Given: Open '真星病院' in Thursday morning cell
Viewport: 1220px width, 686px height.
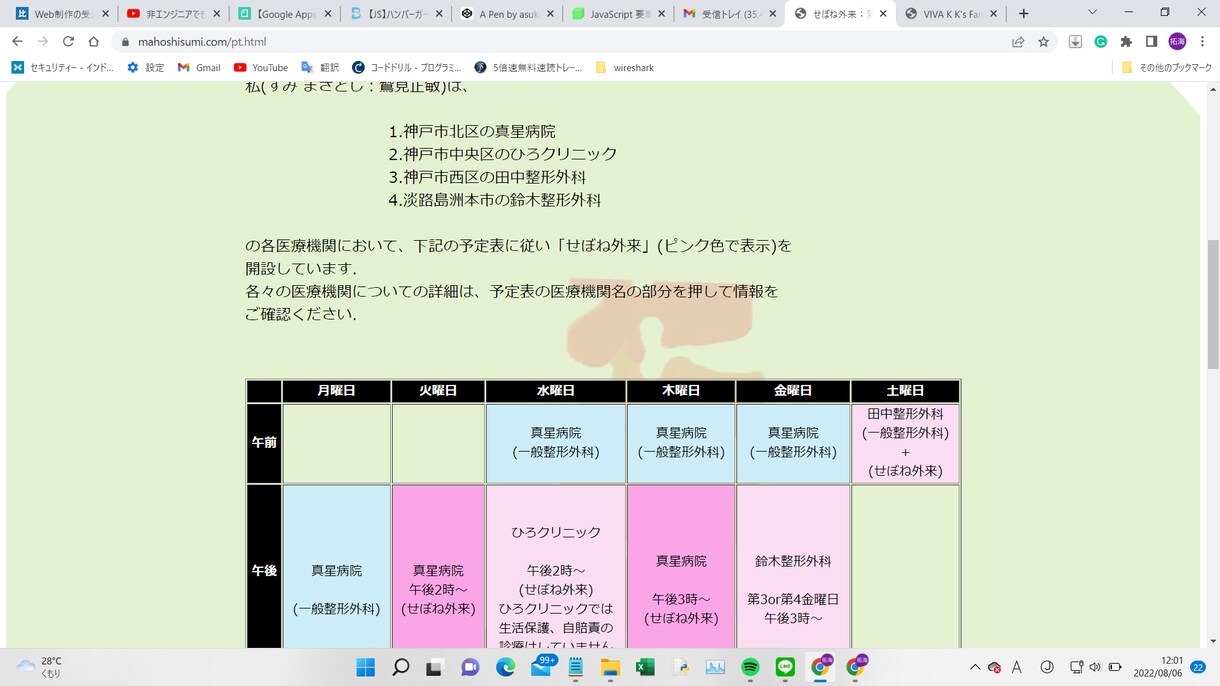Looking at the screenshot, I should (x=681, y=433).
